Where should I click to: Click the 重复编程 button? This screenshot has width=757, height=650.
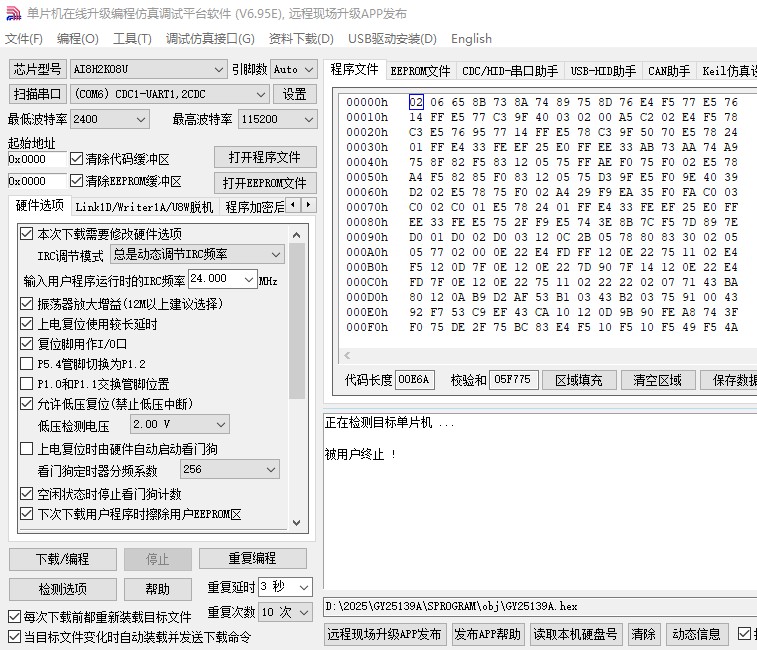click(252, 558)
